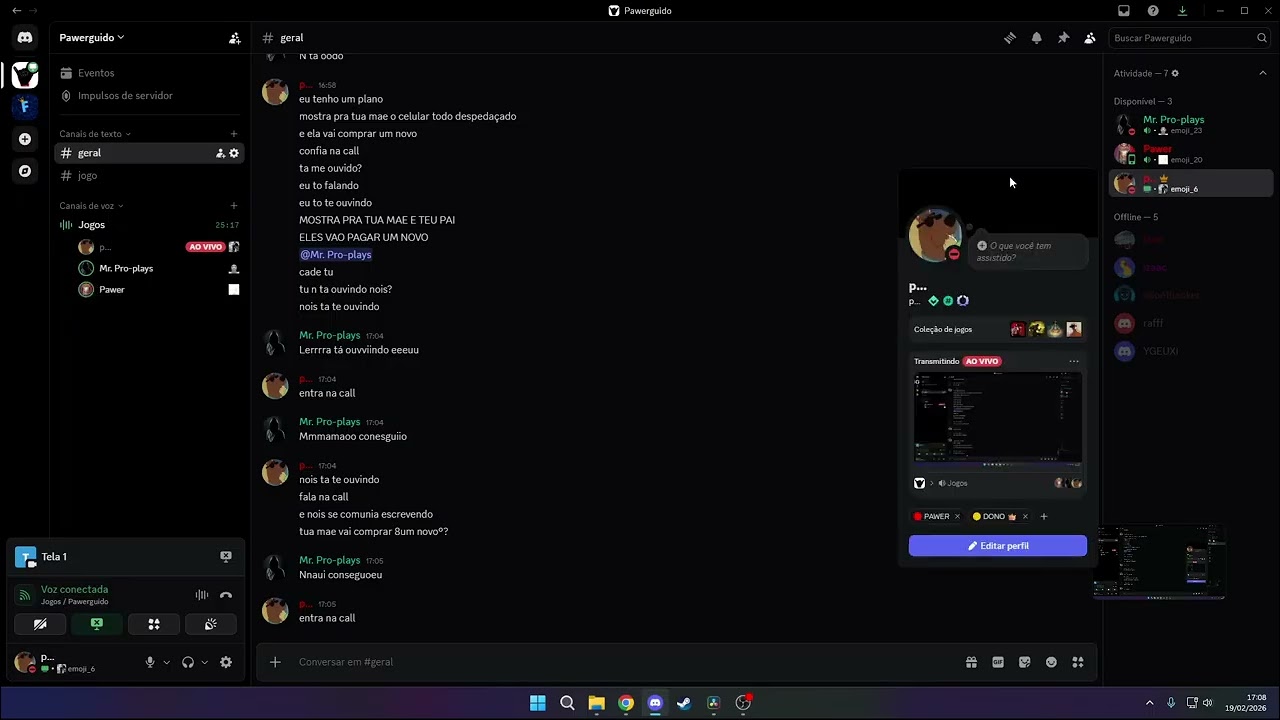Screen dimensions: 1280x720
Task: Click the Voz conectada status text
Action: click(74, 590)
